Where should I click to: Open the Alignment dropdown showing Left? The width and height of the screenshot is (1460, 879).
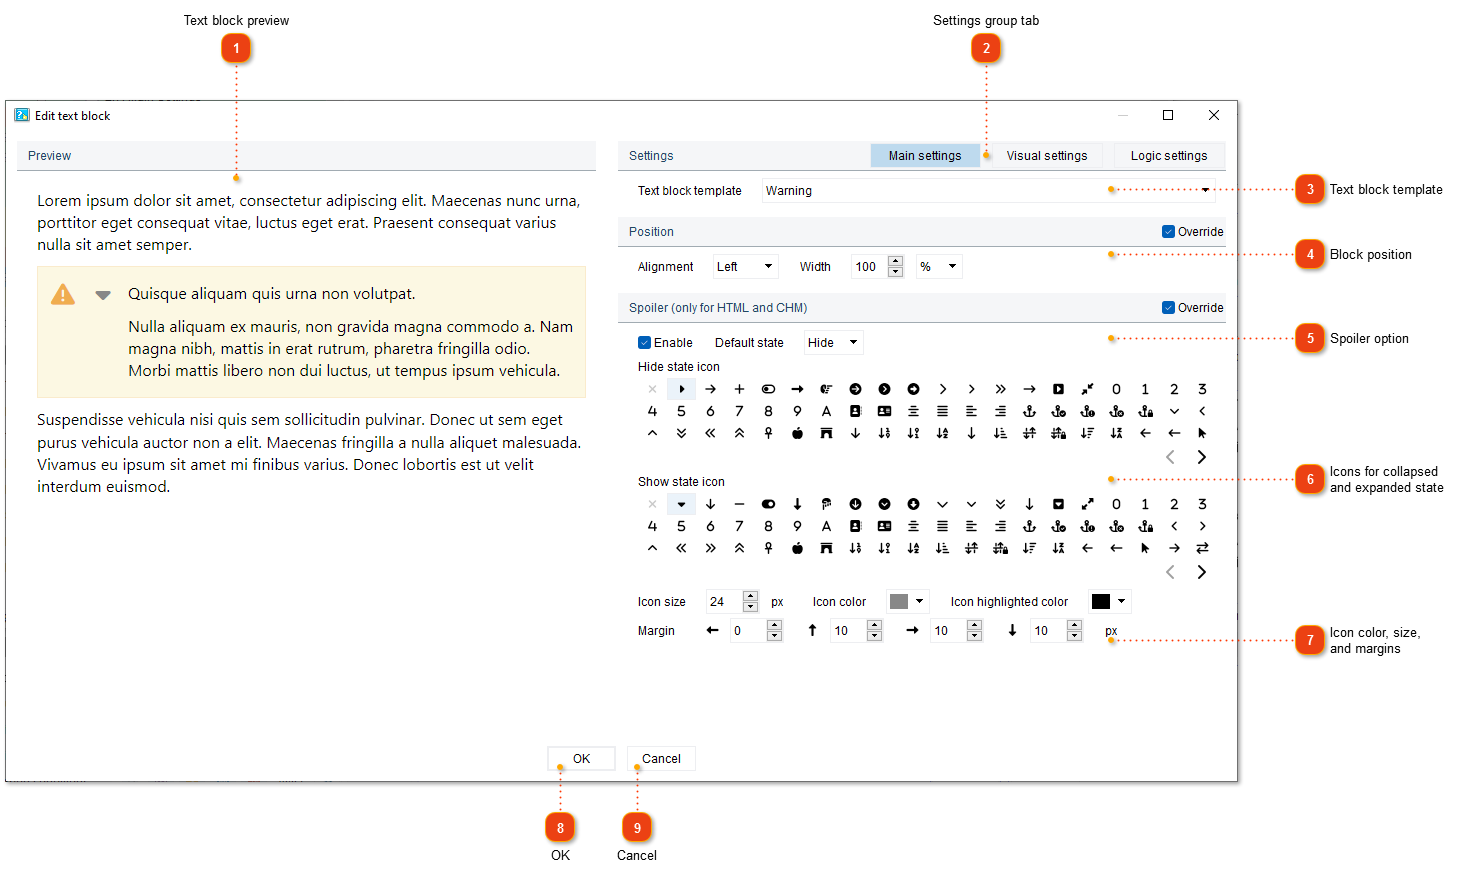click(745, 266)
